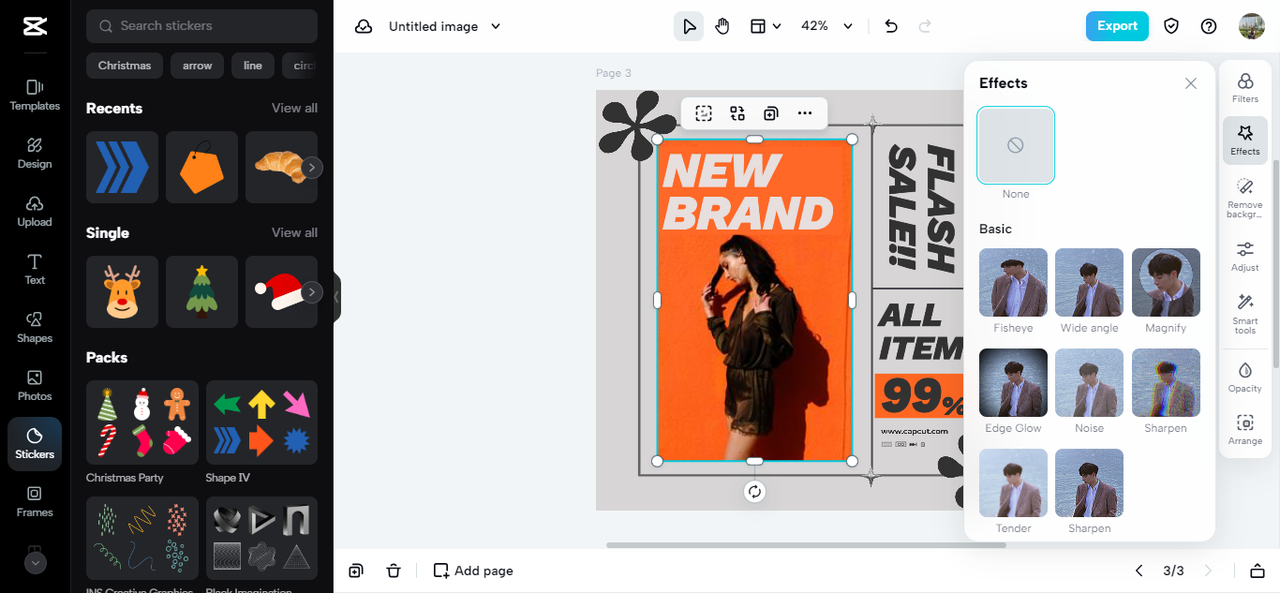Open the canvas layout dropdown
Viewport: 1280px width, 593px height.
766,27
